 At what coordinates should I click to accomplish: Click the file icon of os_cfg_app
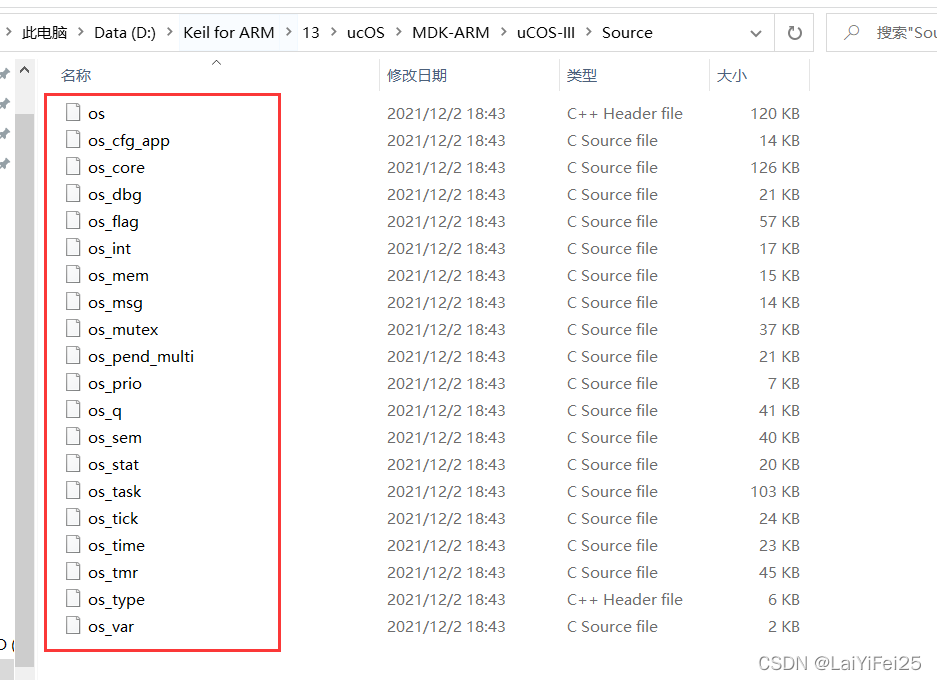[x=73, y=139]
